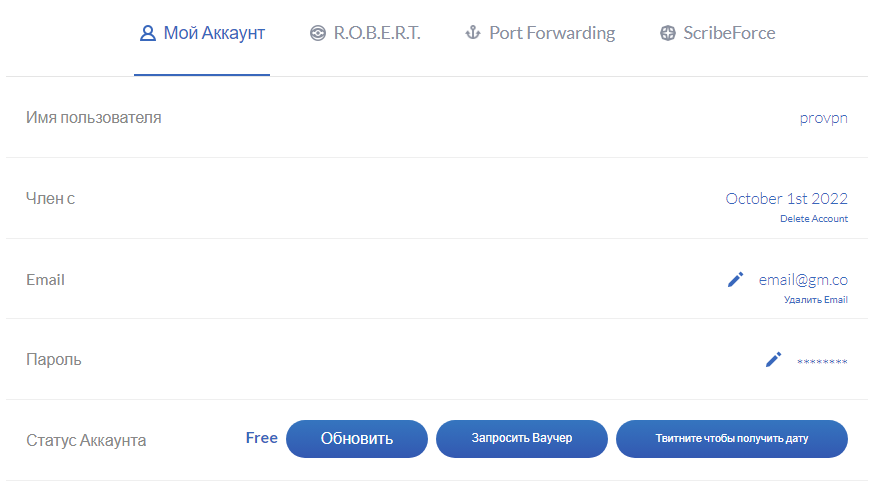Click the Обновить upgrade button
871x484 pixels.
click(357, 439)
